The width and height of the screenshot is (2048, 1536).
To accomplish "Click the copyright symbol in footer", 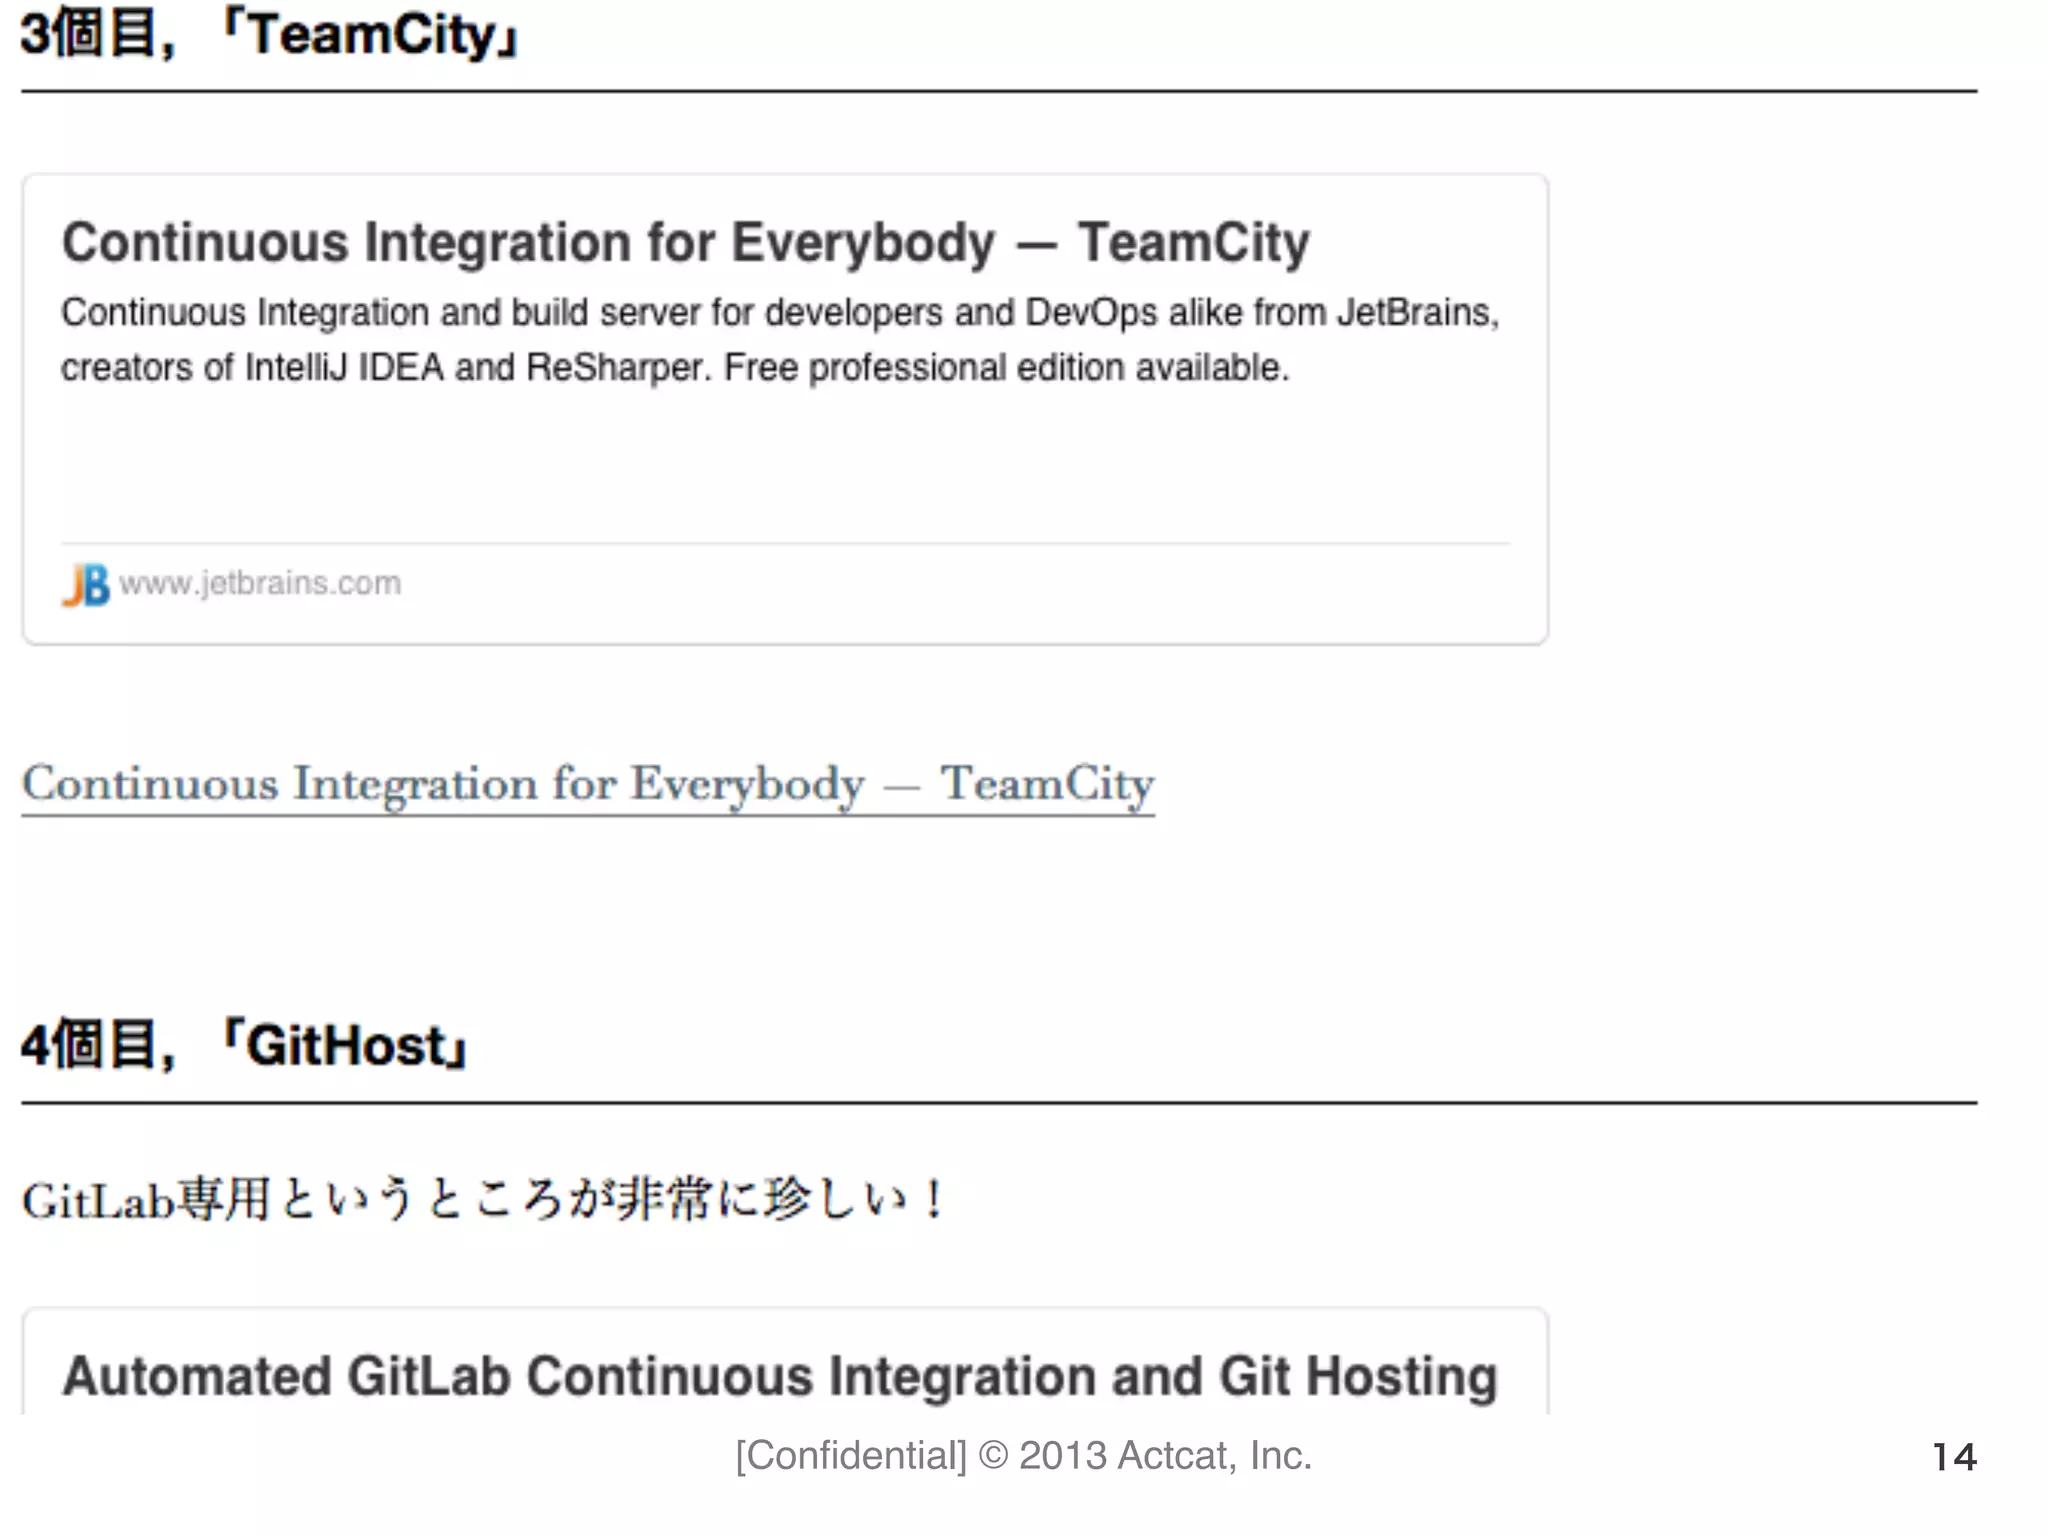I will pos(993,1456).
